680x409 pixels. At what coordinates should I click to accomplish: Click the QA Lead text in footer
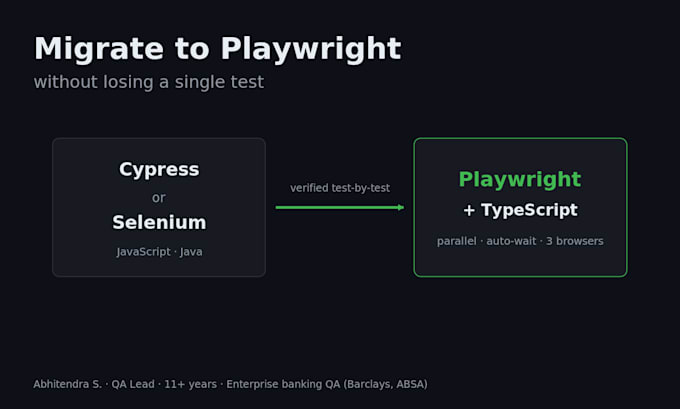133,384
